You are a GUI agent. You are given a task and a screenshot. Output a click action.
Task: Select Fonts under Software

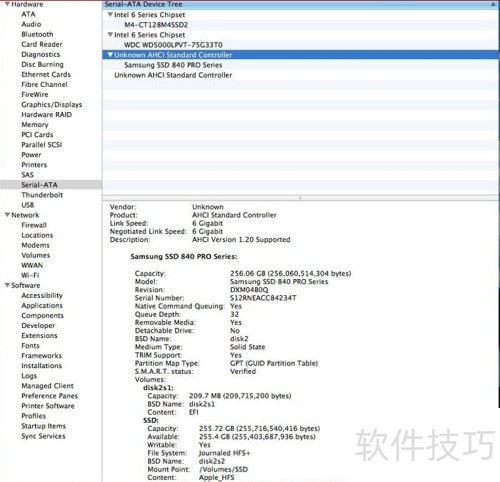click(x=30, y=345)
